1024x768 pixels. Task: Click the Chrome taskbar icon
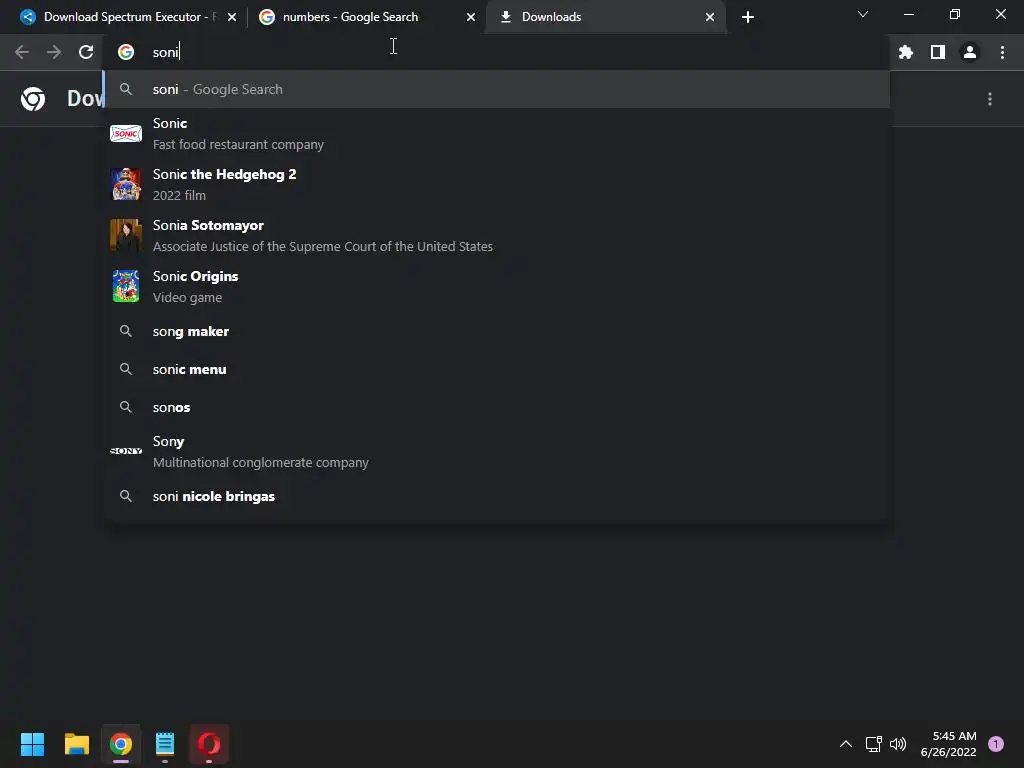click(x=121, y=744)
